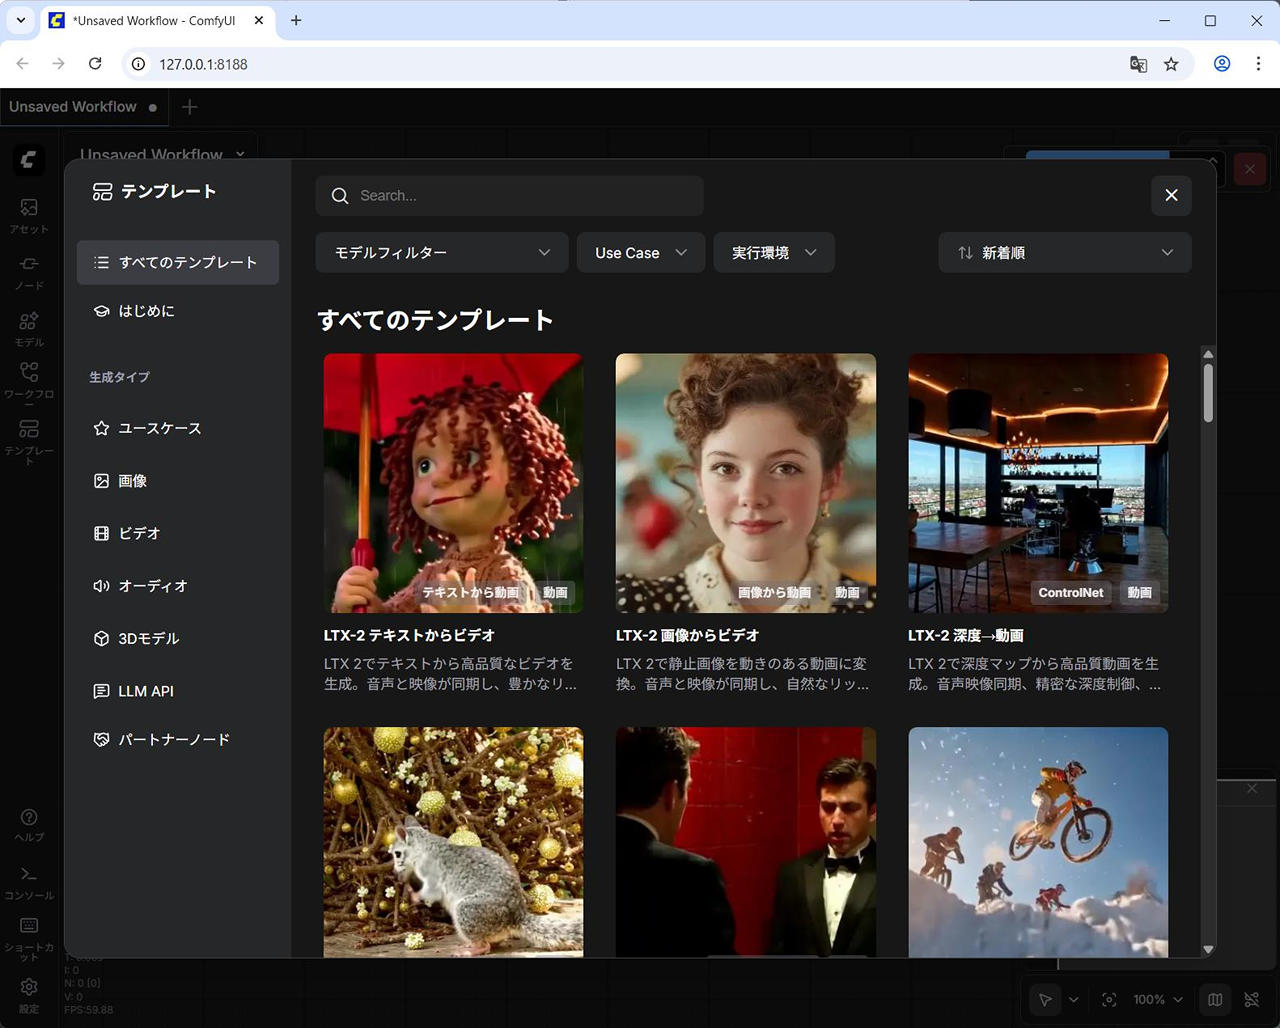Choose the 画像 category
This screenshot has width=1280, height=1028.
pos(132,481)
